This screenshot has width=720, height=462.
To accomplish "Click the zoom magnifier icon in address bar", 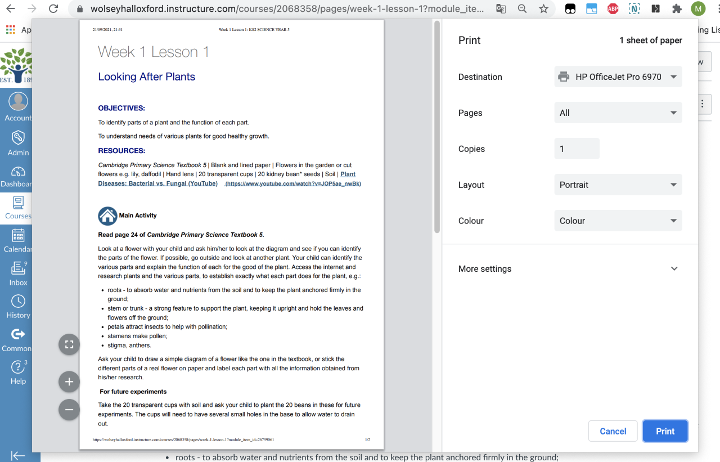I will click(522, 8).
